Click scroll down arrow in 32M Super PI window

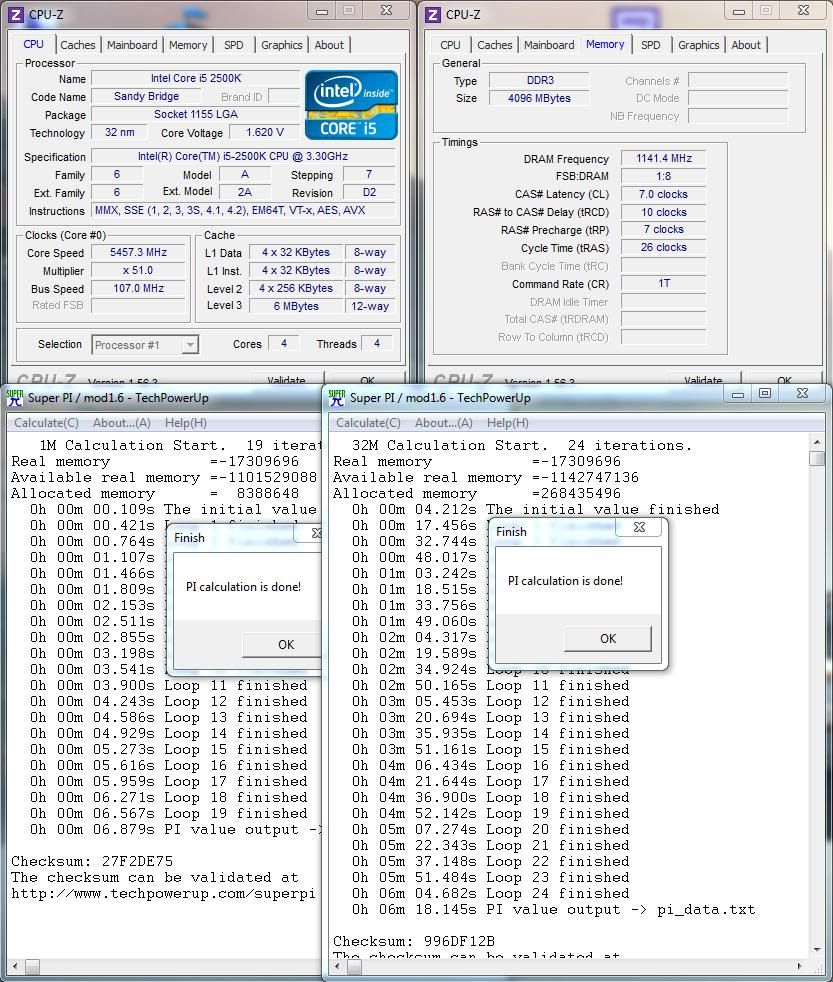coord(816,949)
